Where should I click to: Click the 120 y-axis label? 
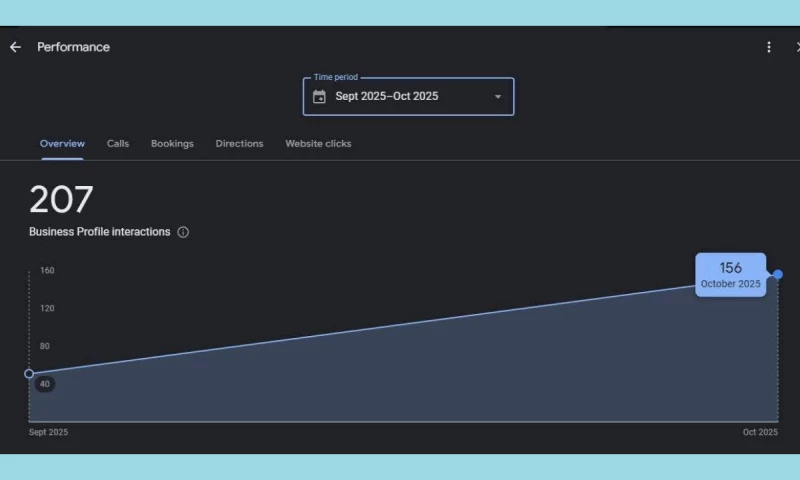click(47, 308)
